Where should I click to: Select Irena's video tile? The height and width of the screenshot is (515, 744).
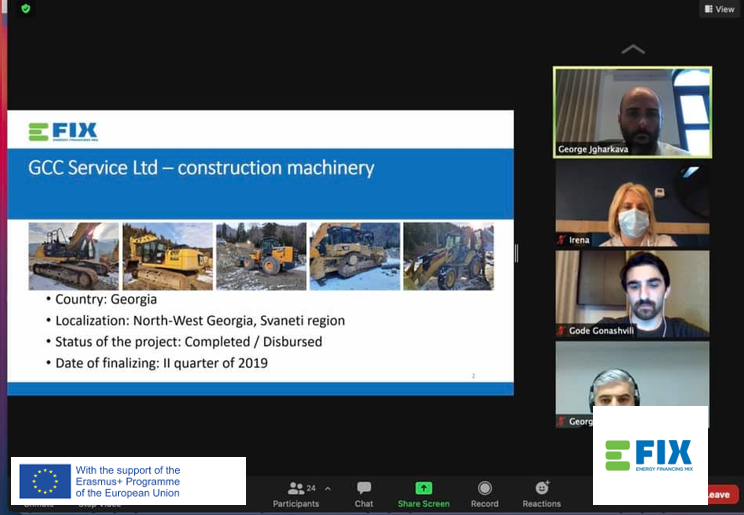(x=632, y=204)
